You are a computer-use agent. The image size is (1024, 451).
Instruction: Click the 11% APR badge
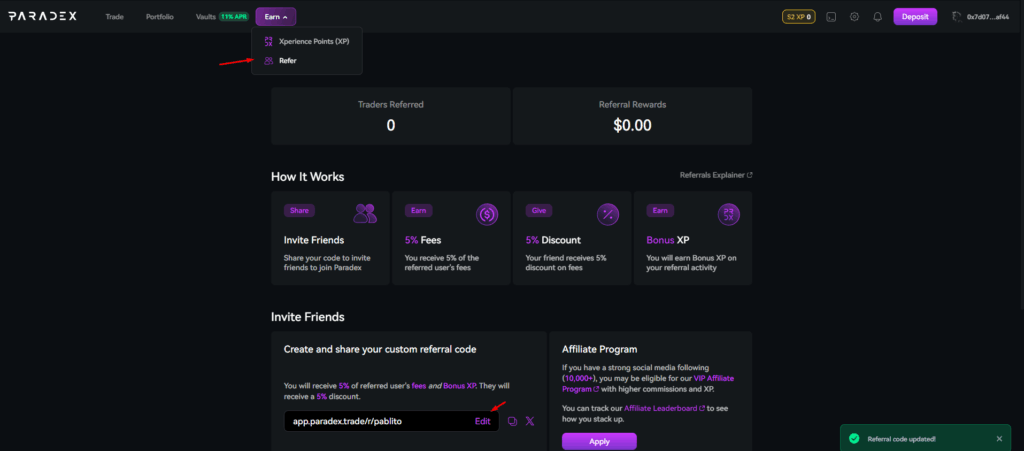pos(234,17)
